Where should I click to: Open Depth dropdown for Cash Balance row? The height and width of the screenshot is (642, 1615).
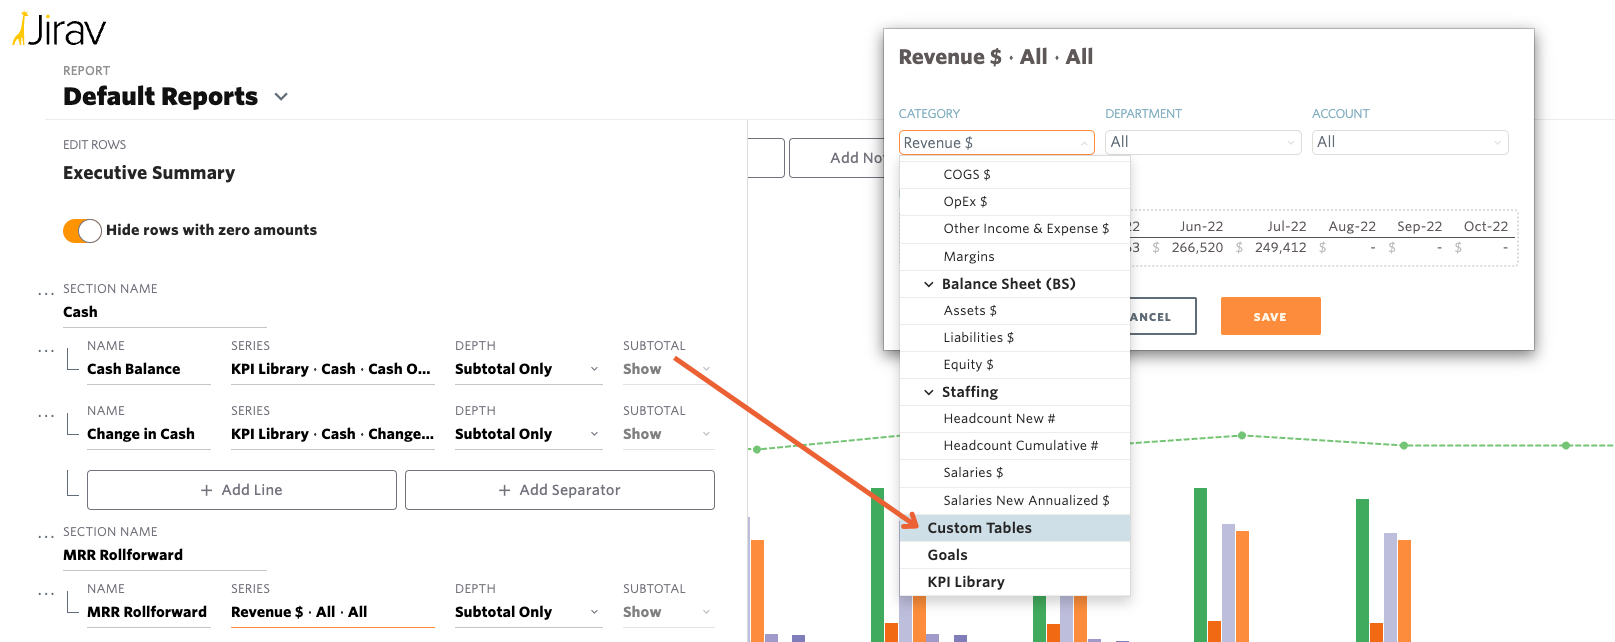point(527,369)
